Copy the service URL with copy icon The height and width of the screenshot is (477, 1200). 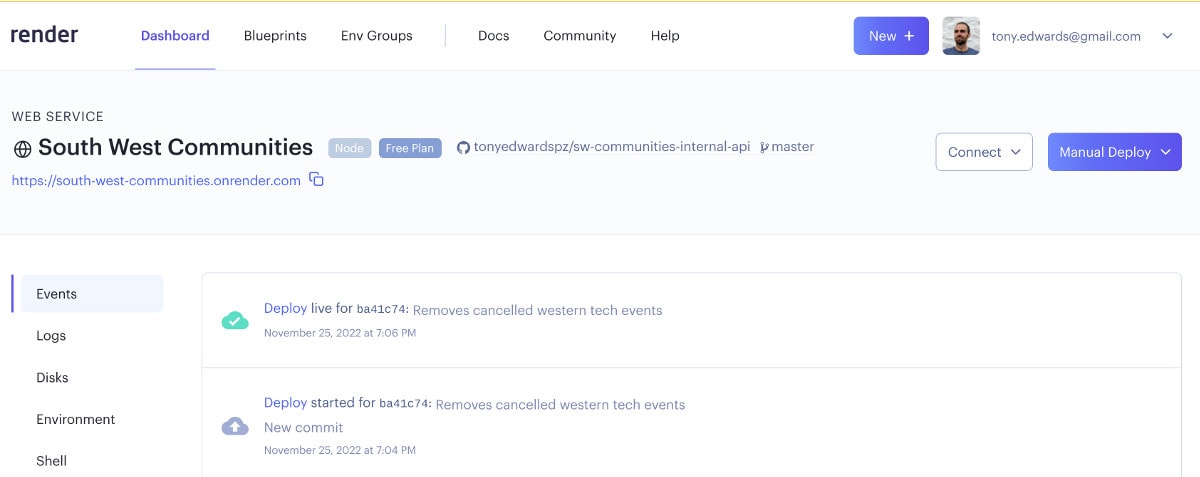(x=316, y=180)
